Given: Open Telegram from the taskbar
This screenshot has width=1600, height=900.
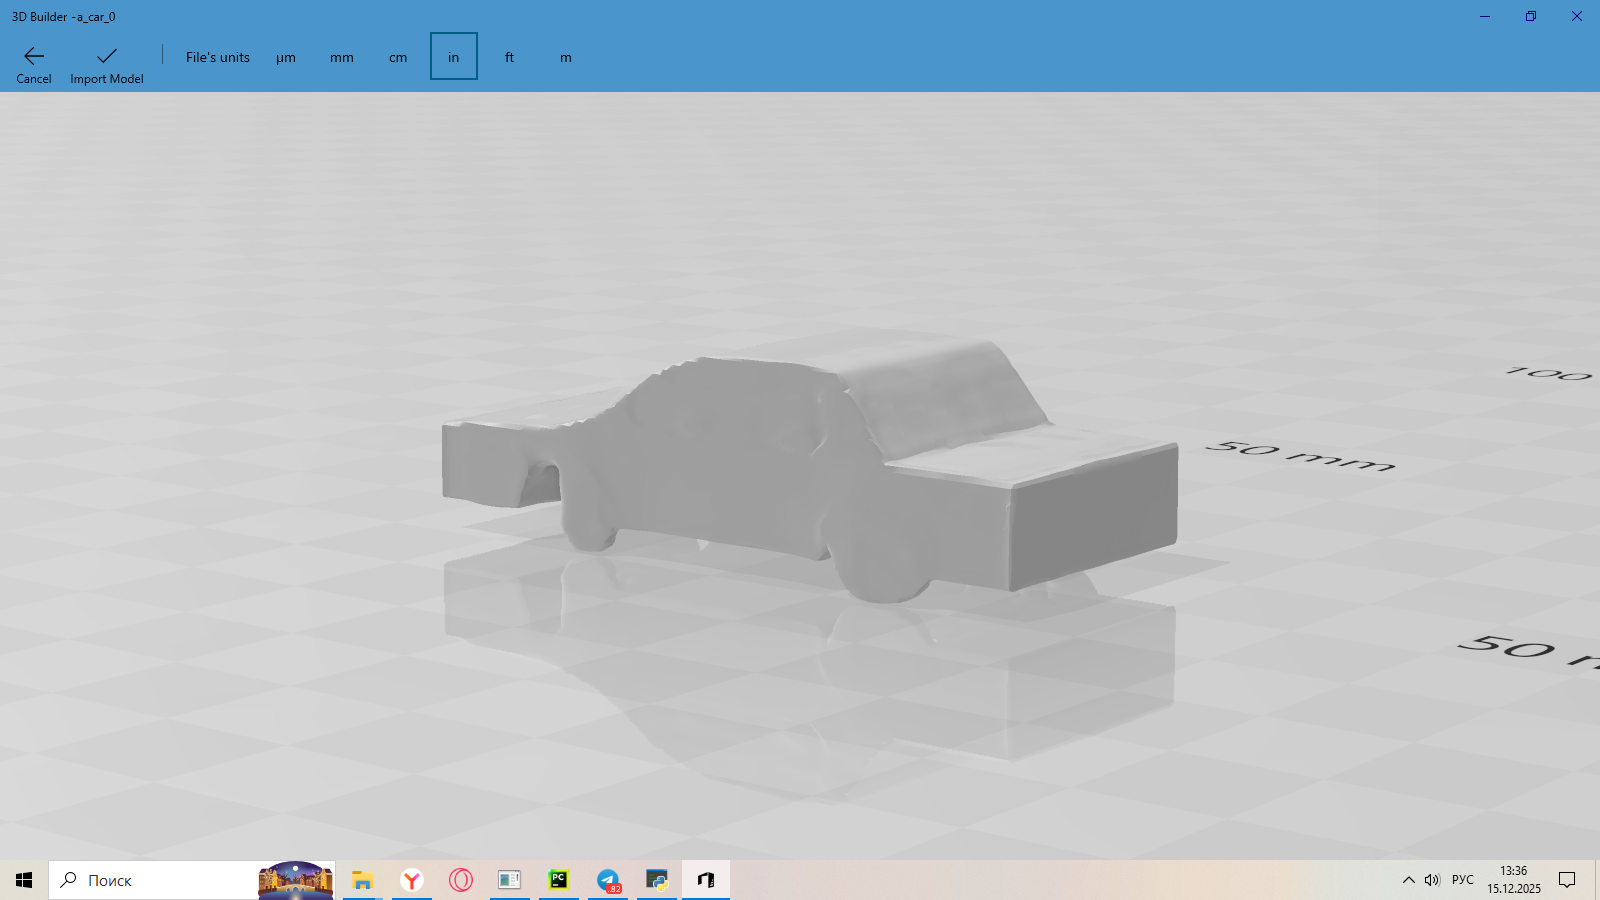Looking at the screenshot, I should coord(608,880).
